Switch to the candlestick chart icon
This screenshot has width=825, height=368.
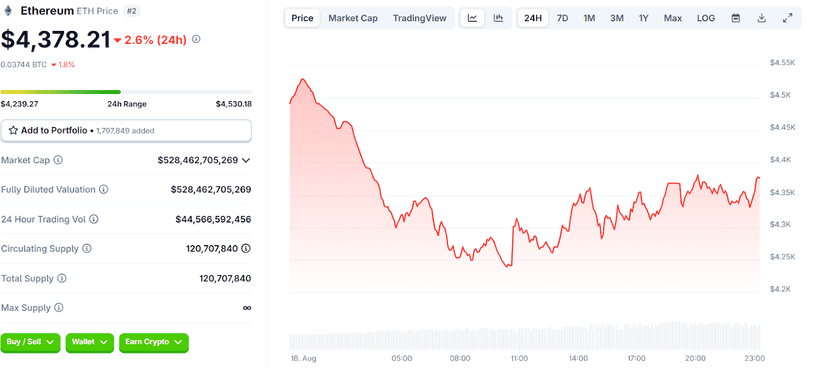(x=498, y=18)
